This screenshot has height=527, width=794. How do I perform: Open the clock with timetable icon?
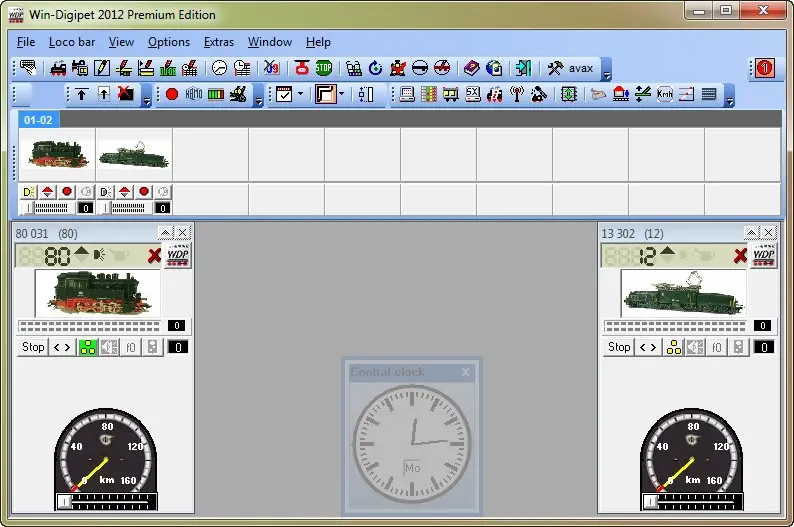(242, 68)
